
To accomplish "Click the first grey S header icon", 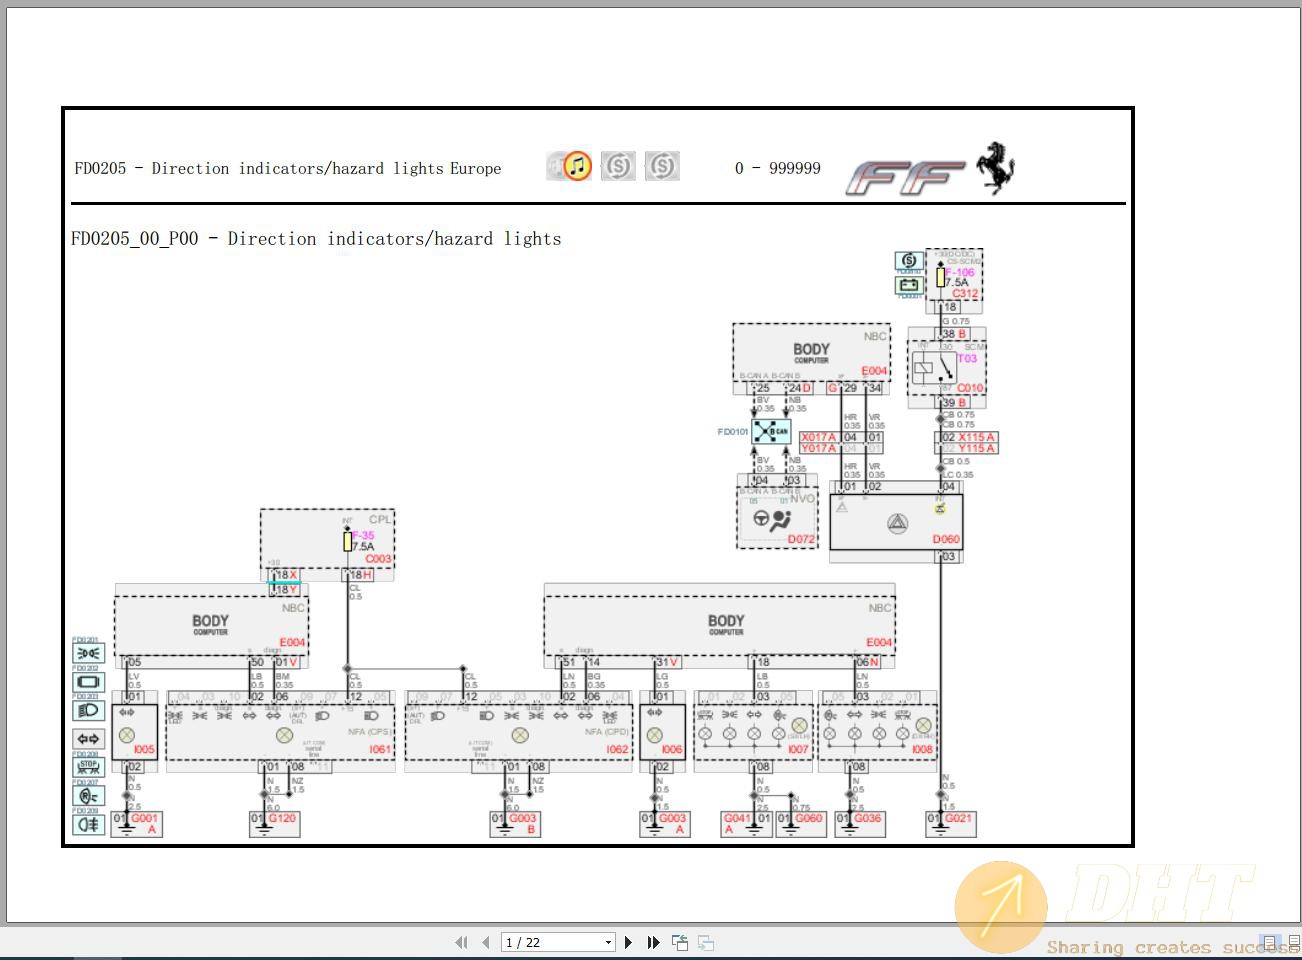I will pyautogui.click(x=619, y=166).
